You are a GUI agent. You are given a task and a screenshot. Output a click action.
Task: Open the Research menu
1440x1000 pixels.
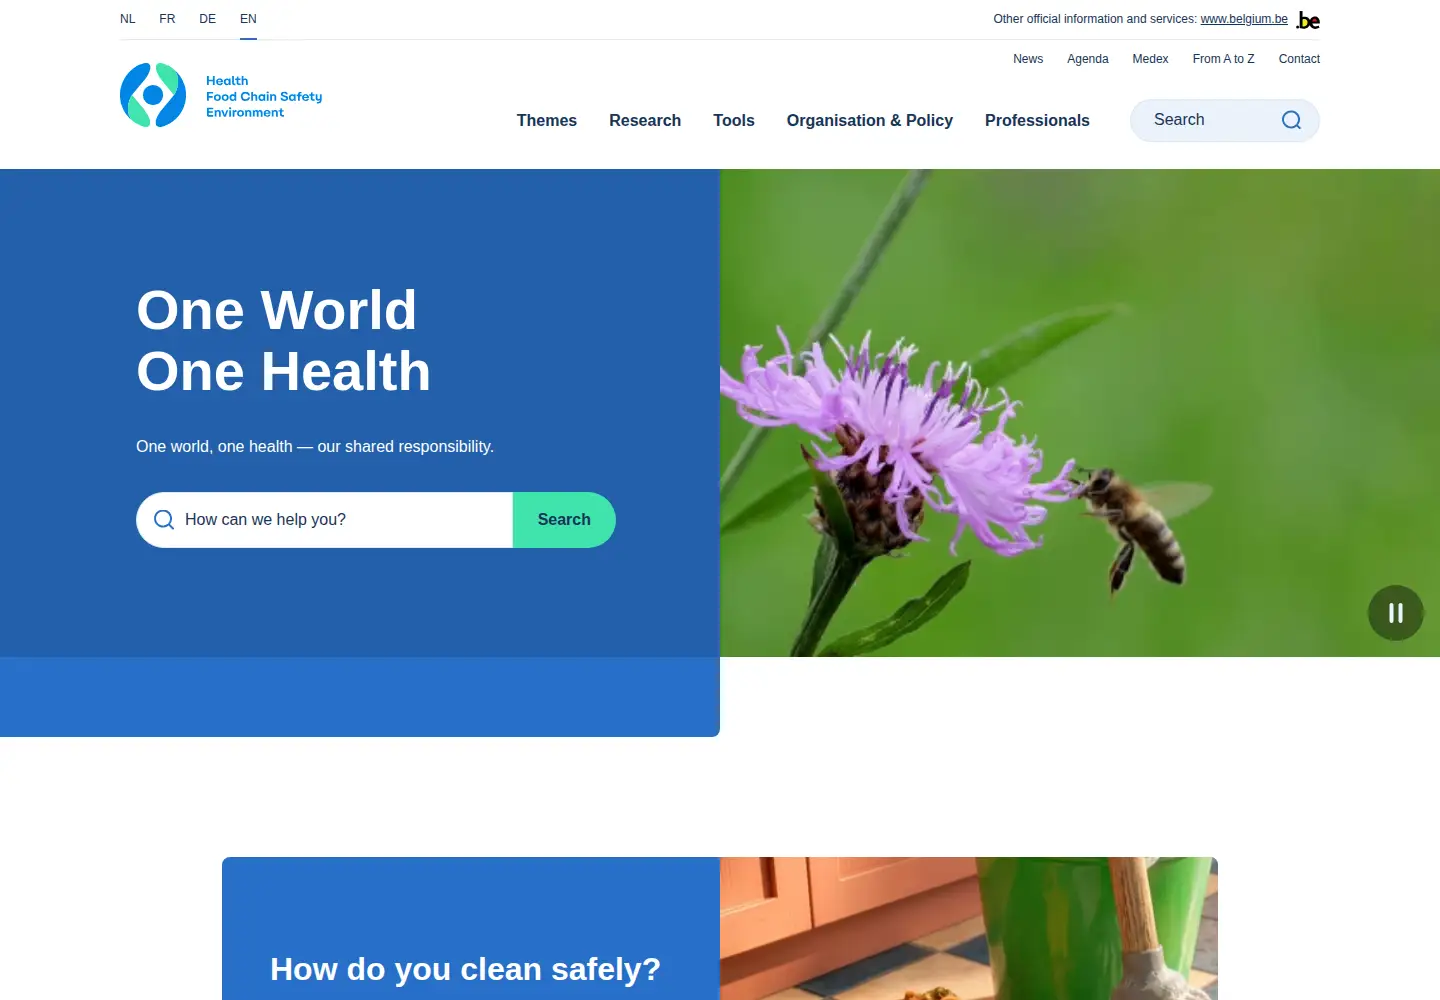click(645, 120)
